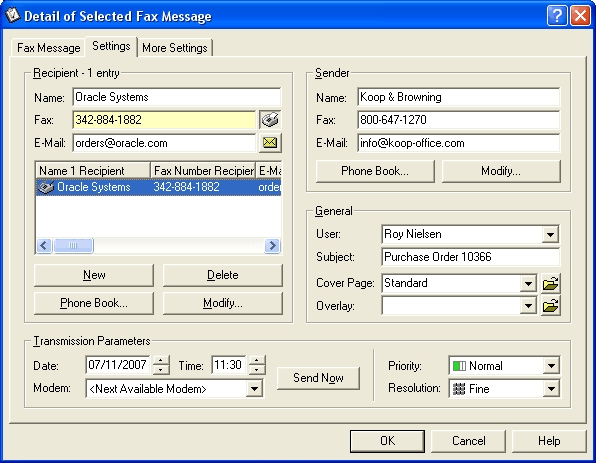Click the recipient E-Mail field orders@oracle.com
The width and height of the screenshot is (596, 463).
[x=164, y=143]
